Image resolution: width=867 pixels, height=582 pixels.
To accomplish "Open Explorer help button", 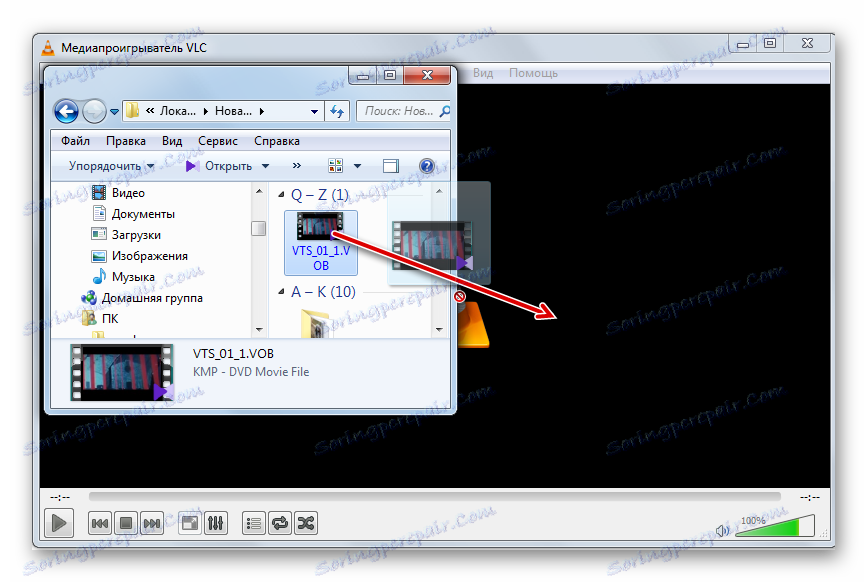I will tap(427, 166).
